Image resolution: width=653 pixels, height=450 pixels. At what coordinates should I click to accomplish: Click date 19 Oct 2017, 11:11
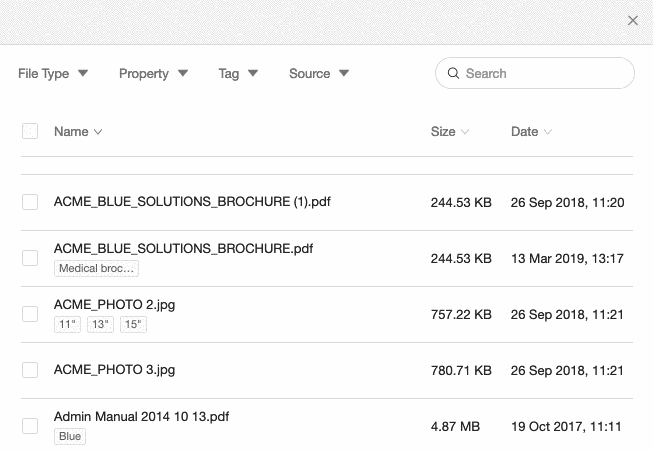[x=566, y=427]
